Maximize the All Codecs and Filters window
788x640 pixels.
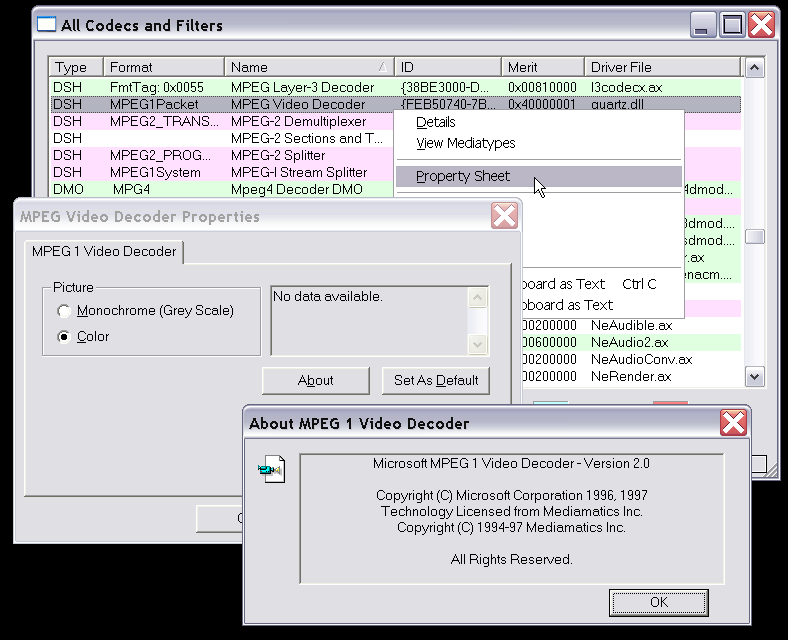tap(732, 25)
